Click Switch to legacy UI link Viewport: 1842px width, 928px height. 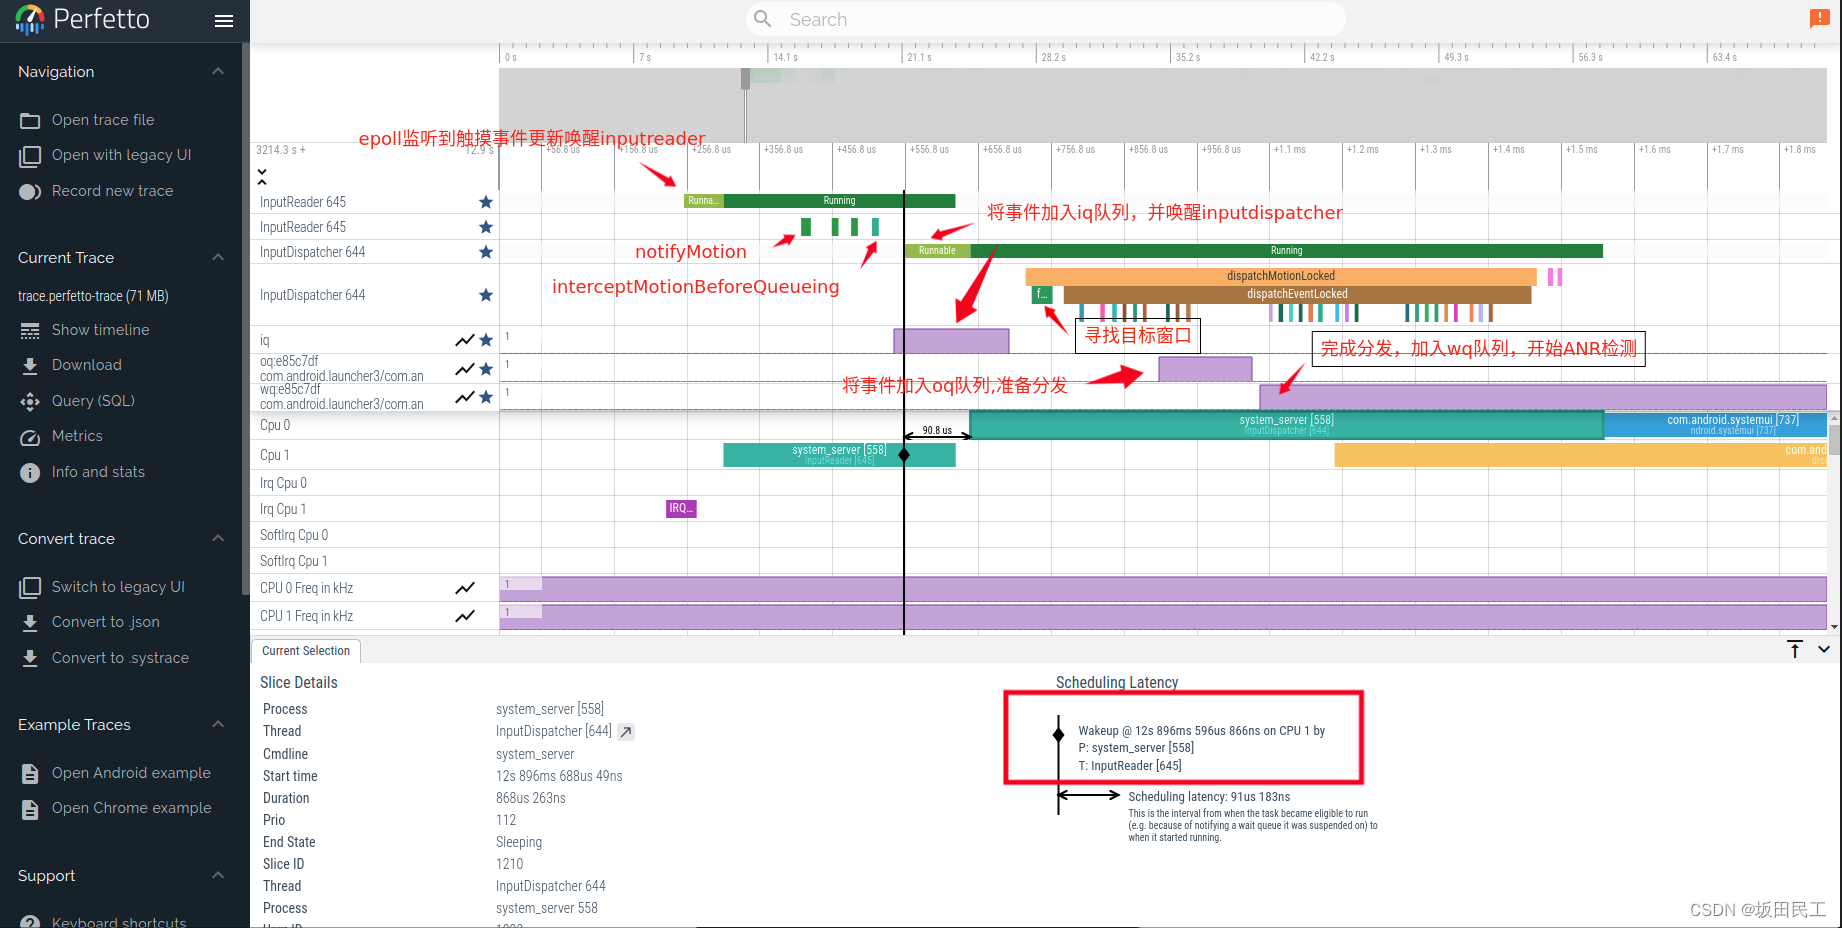point(118,587)
